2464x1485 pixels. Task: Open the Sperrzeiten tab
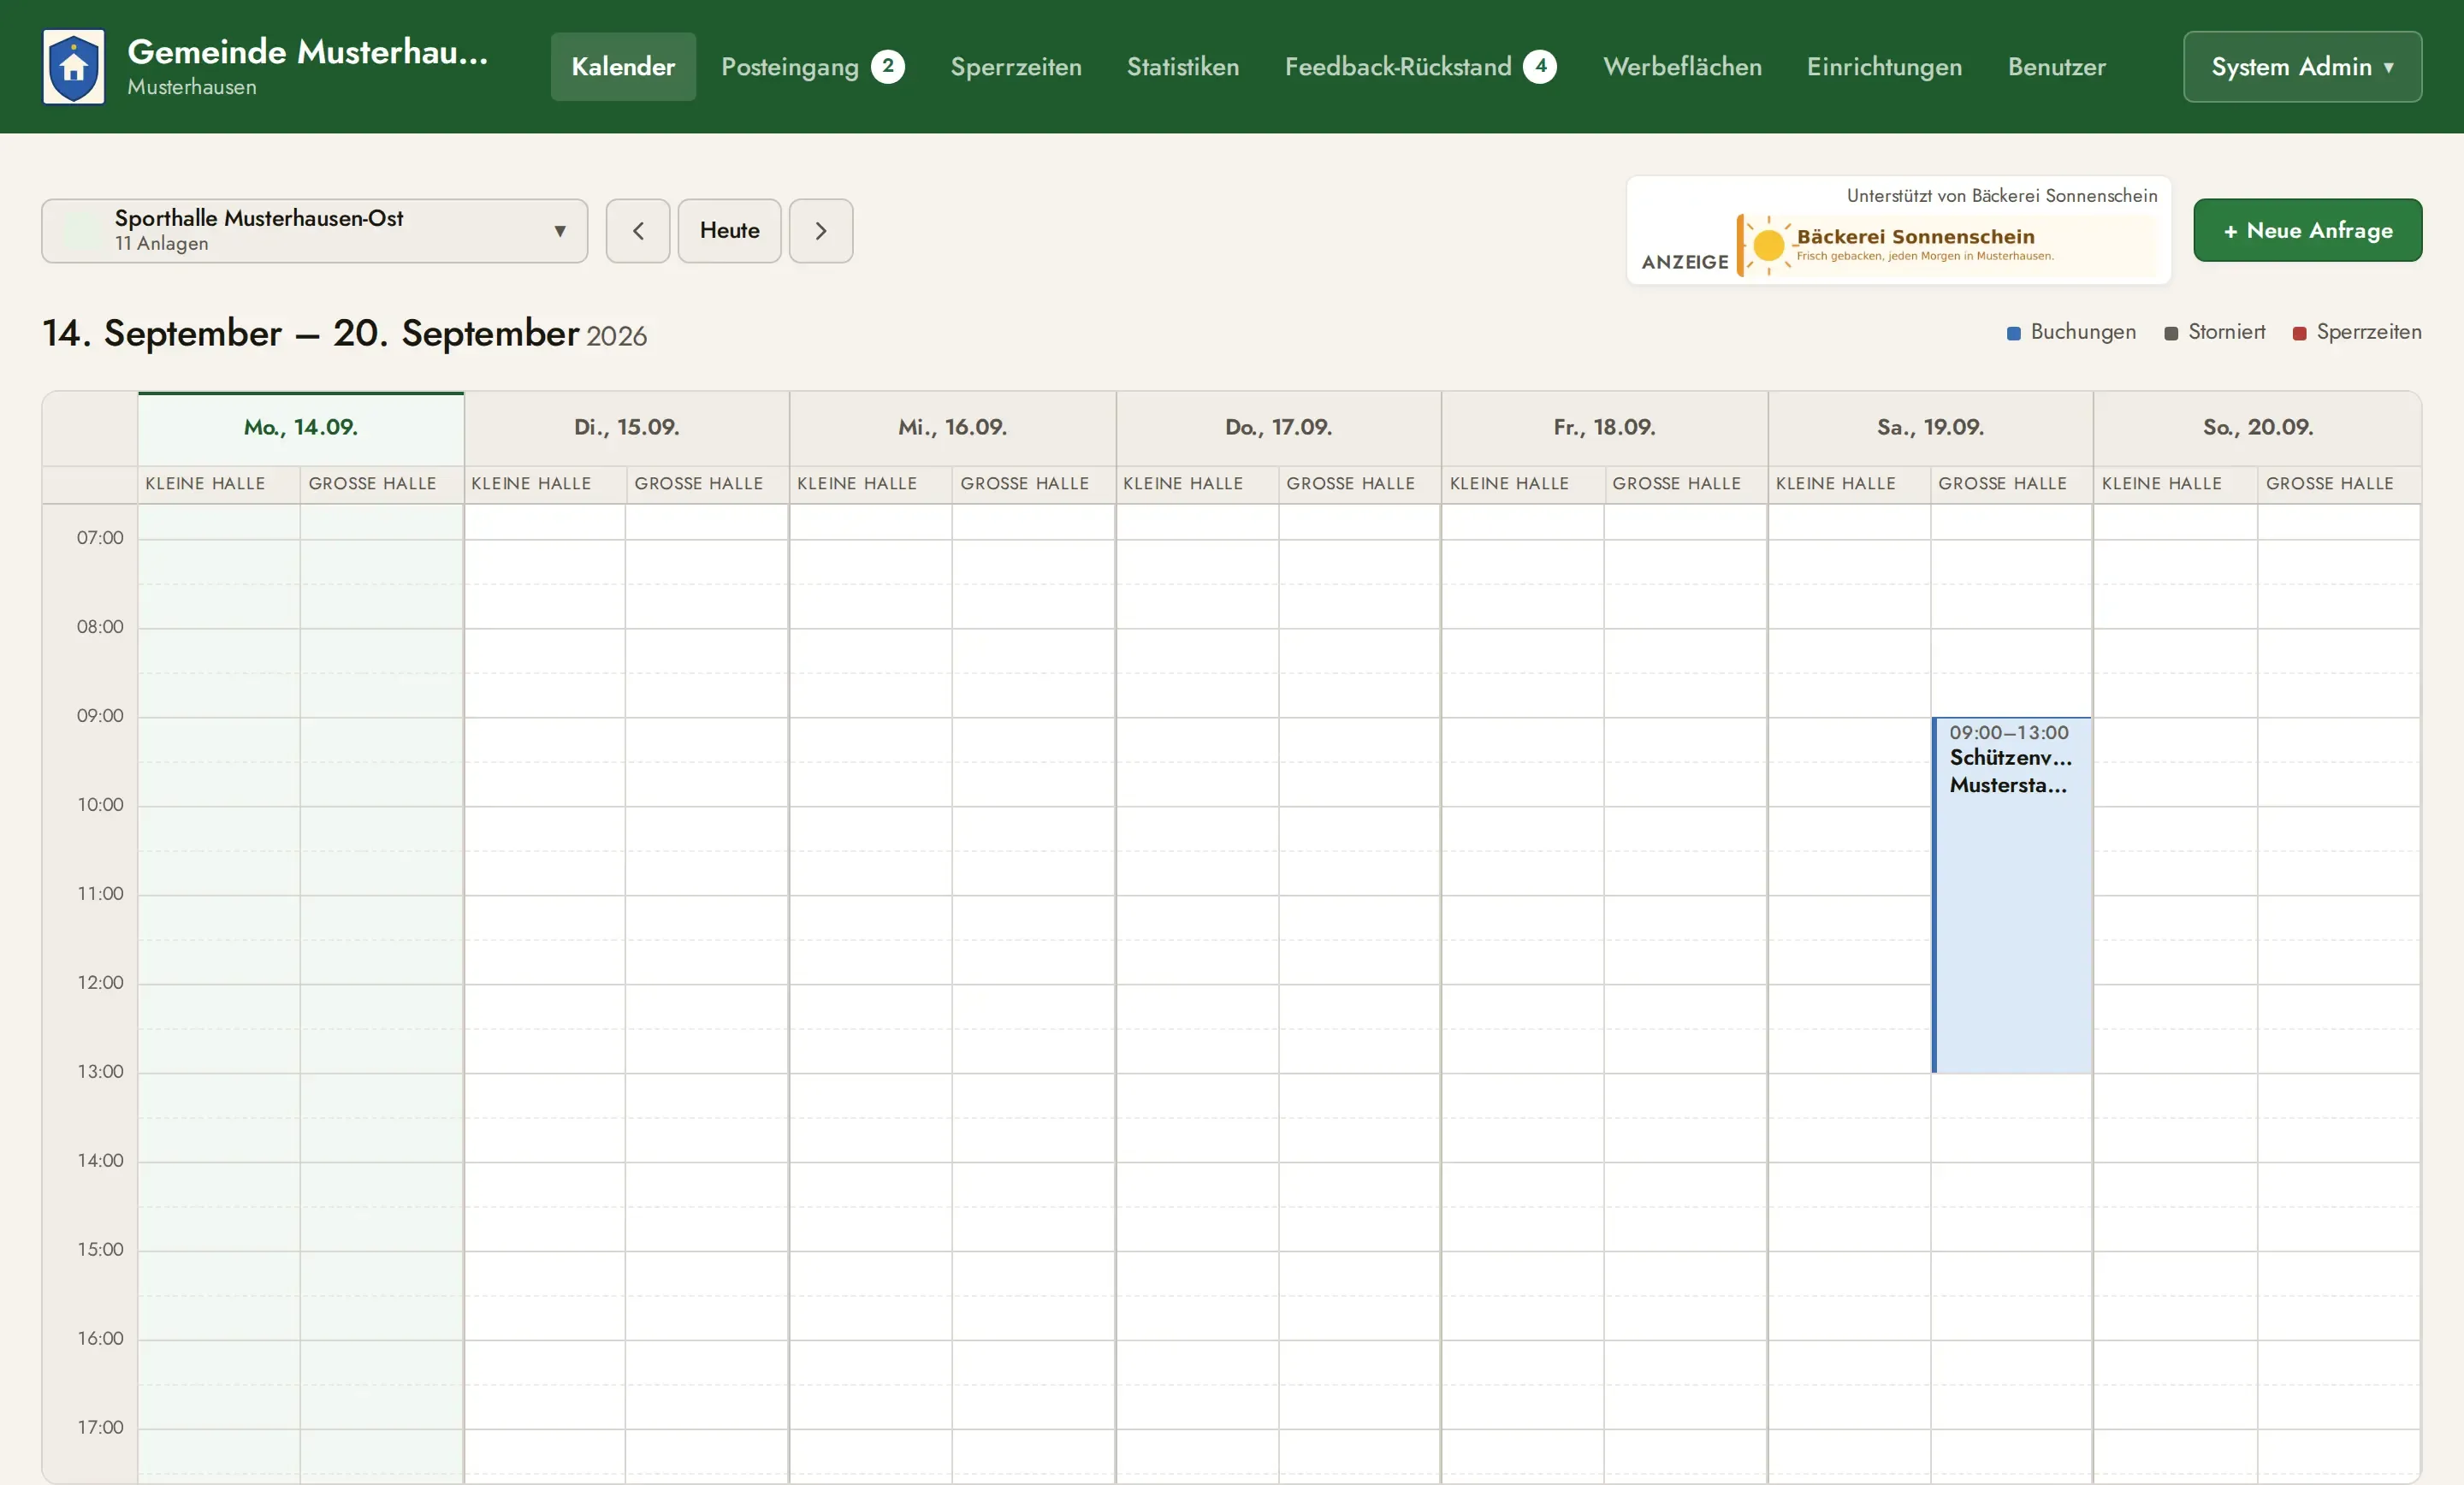click(x=1016, y=67)
